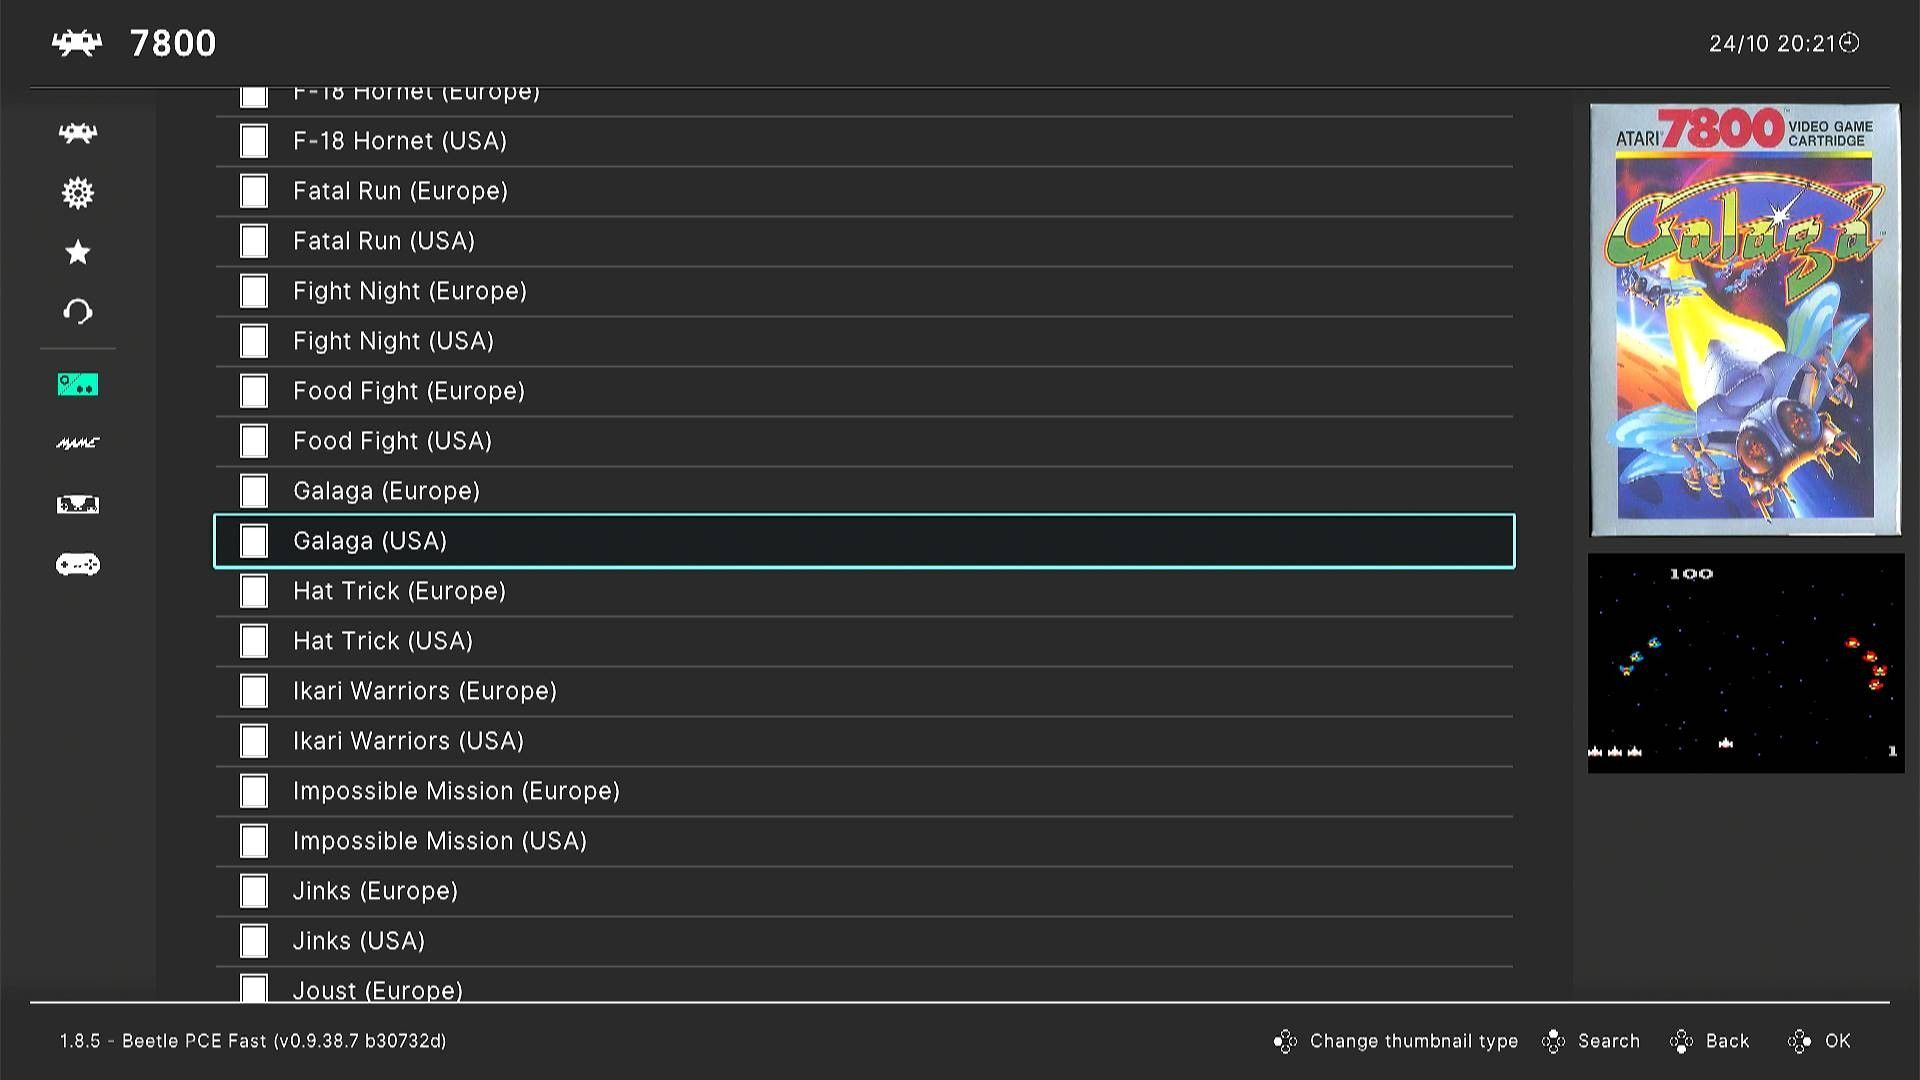The image size is (1920, 1080).
Task: Select the highlighted green 7800 playlist icon
Action: coord(78,385)
